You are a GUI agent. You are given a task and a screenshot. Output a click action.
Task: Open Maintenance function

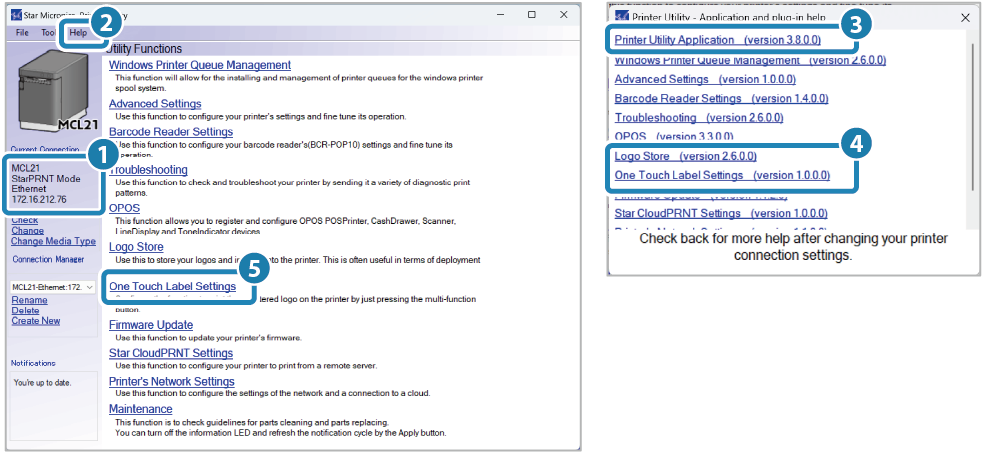coord(140,409)
